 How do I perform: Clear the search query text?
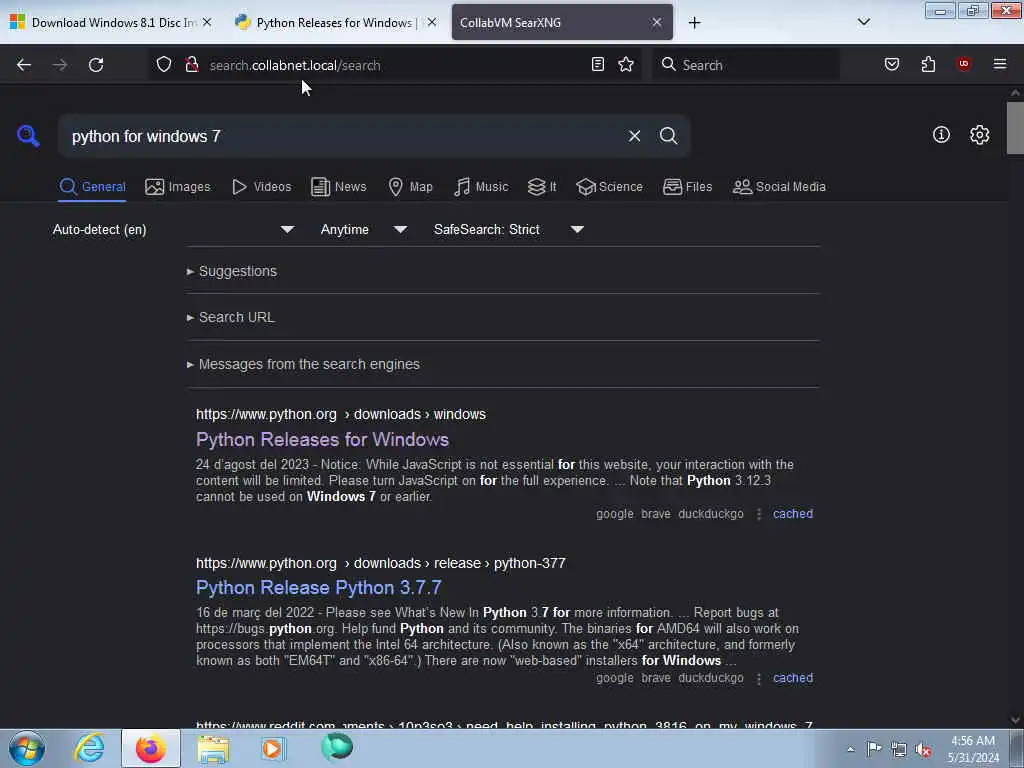(x=634, y=136)
